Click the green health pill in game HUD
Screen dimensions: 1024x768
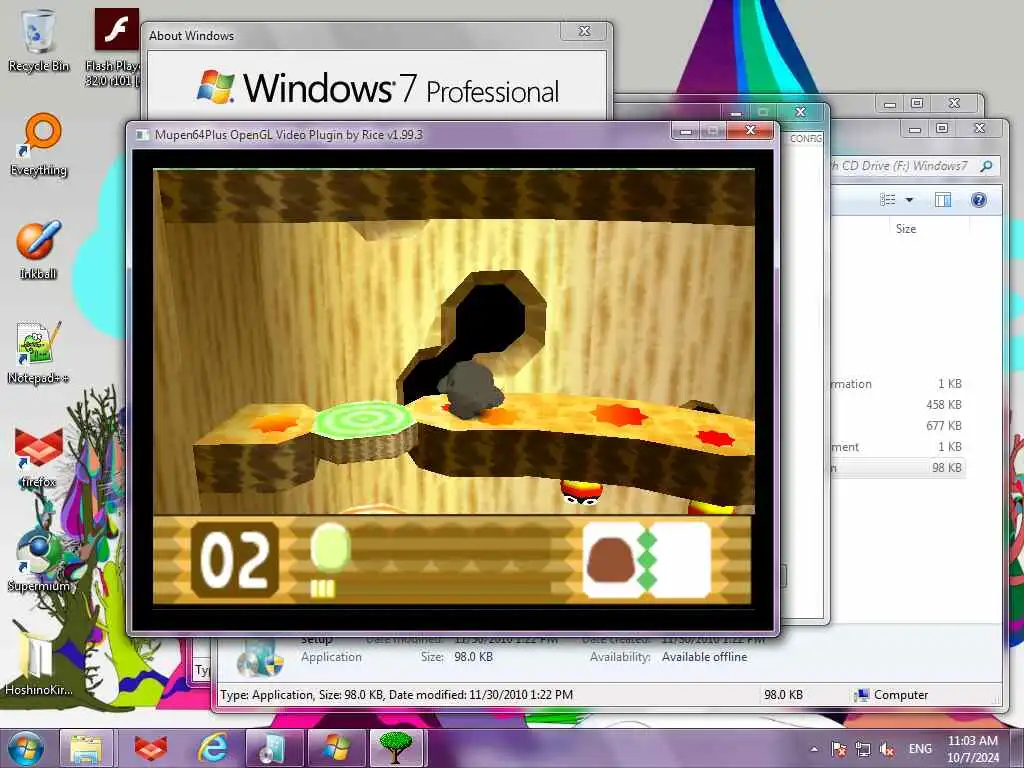[330, 547]
